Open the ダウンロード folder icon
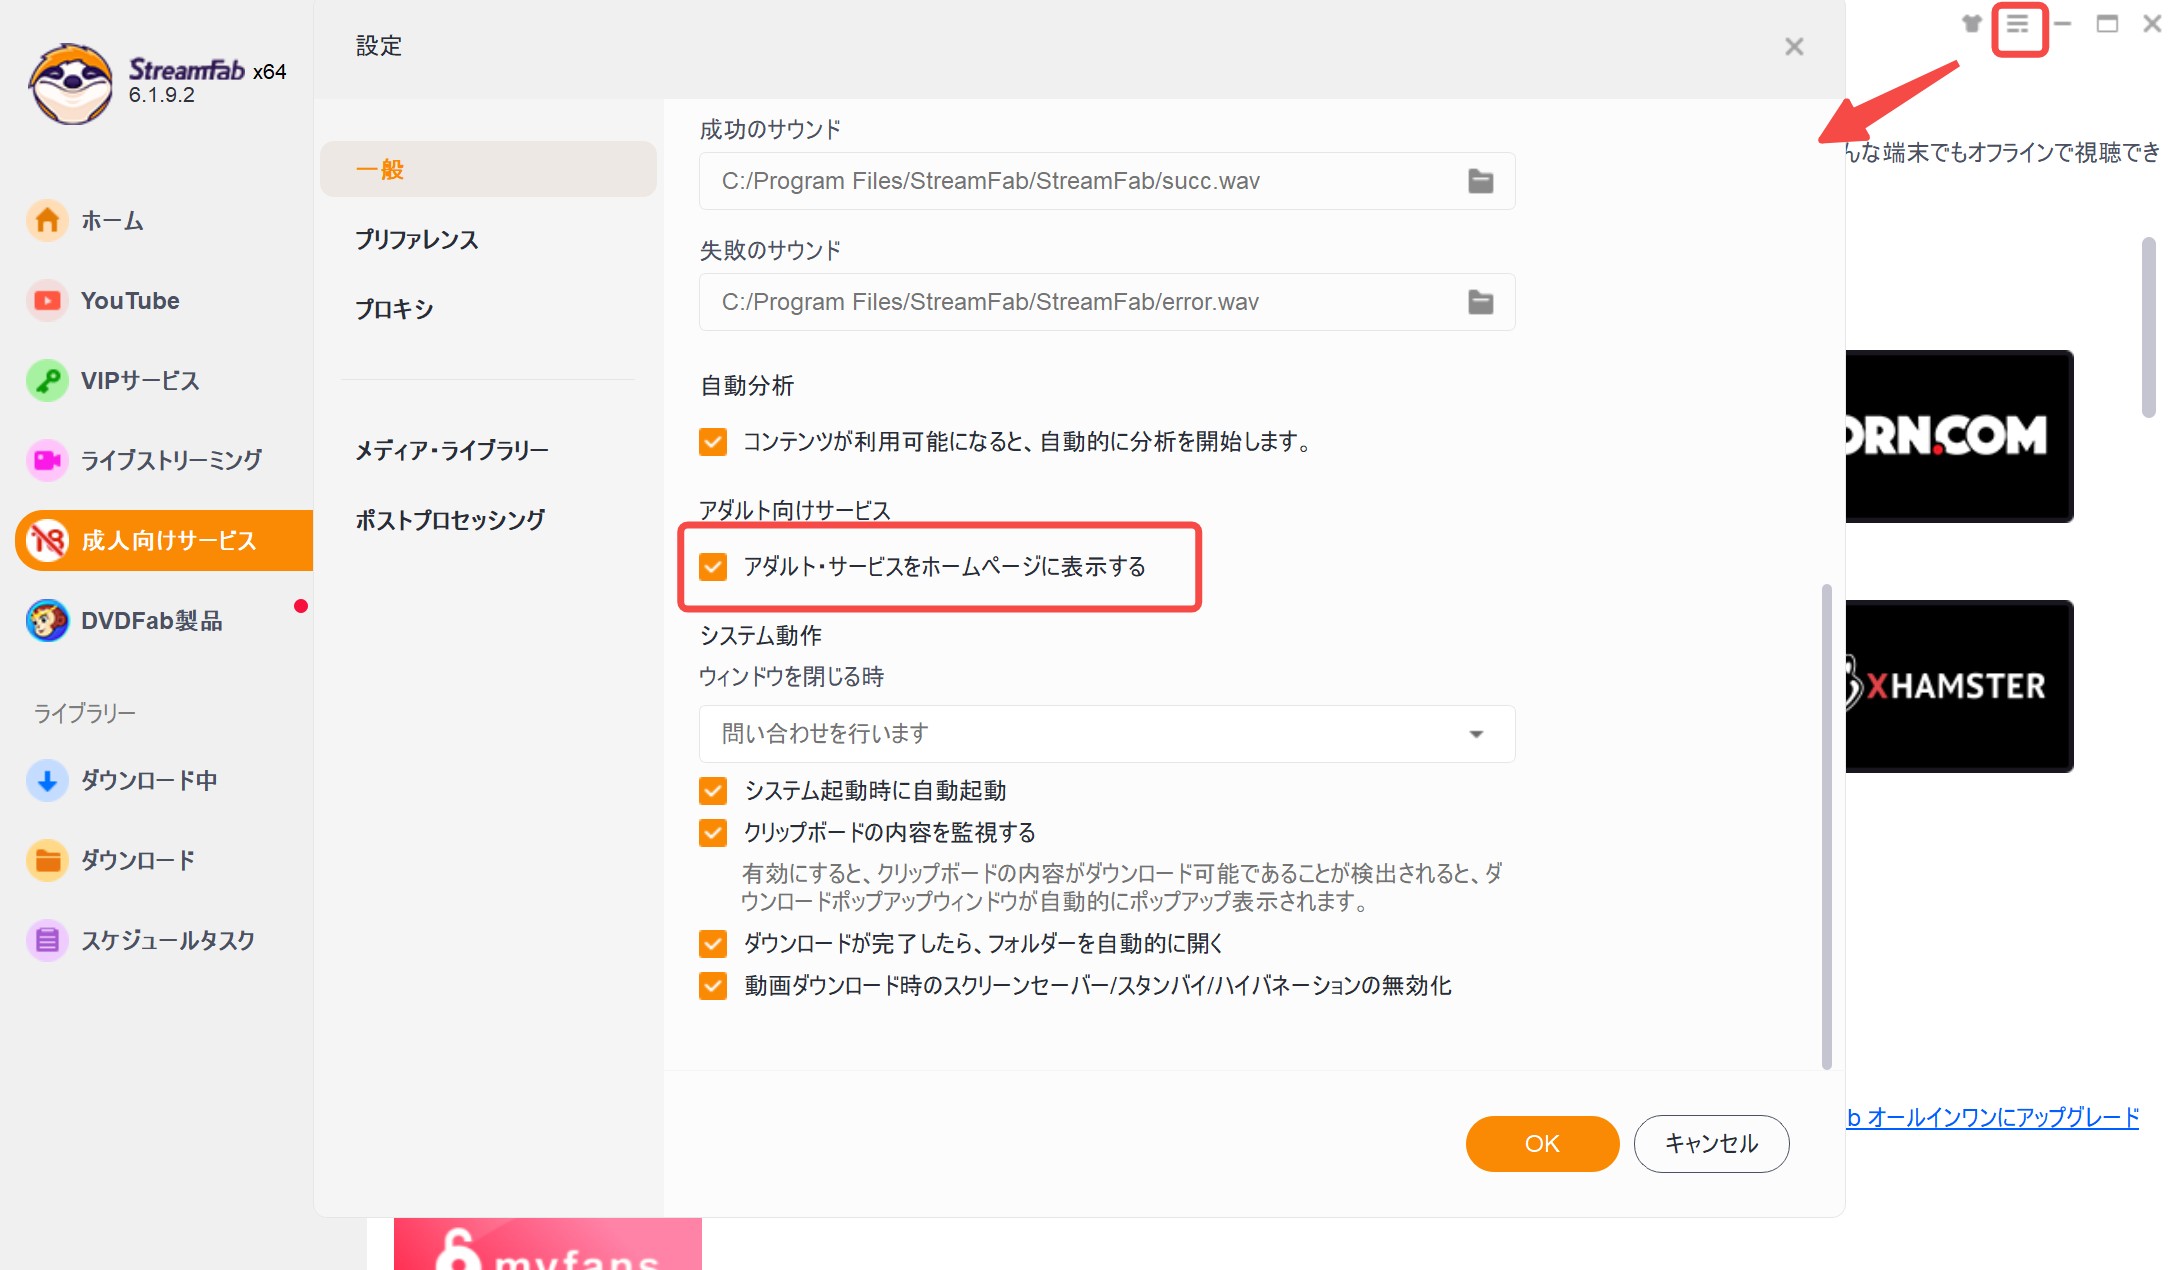Screen dimensions: 2176x1270 (x=47, y=860)
